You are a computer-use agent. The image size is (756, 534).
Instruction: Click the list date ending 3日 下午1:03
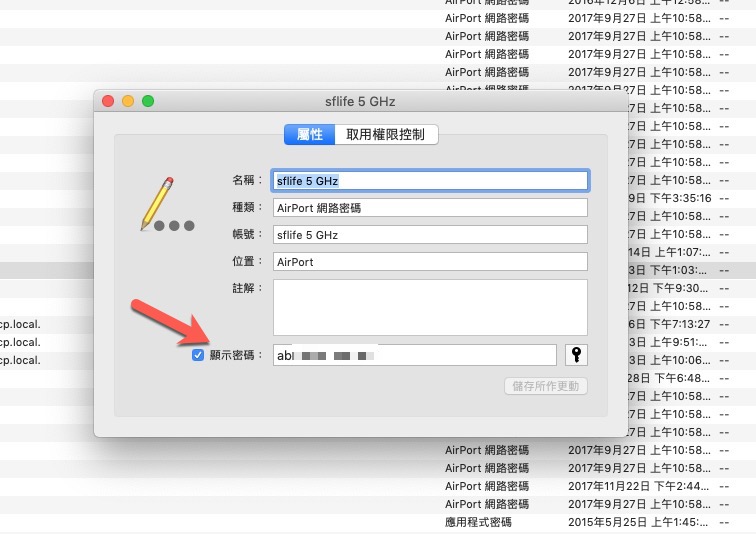(x=668, y=270)
